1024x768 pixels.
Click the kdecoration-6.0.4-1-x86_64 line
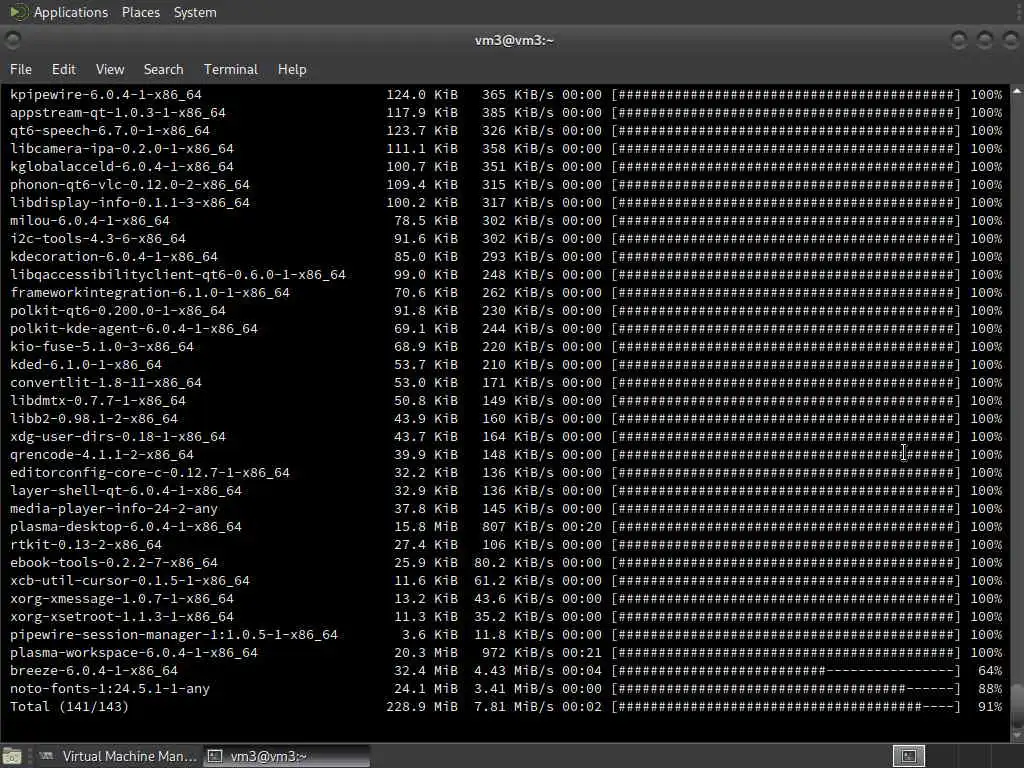[506, 257]
